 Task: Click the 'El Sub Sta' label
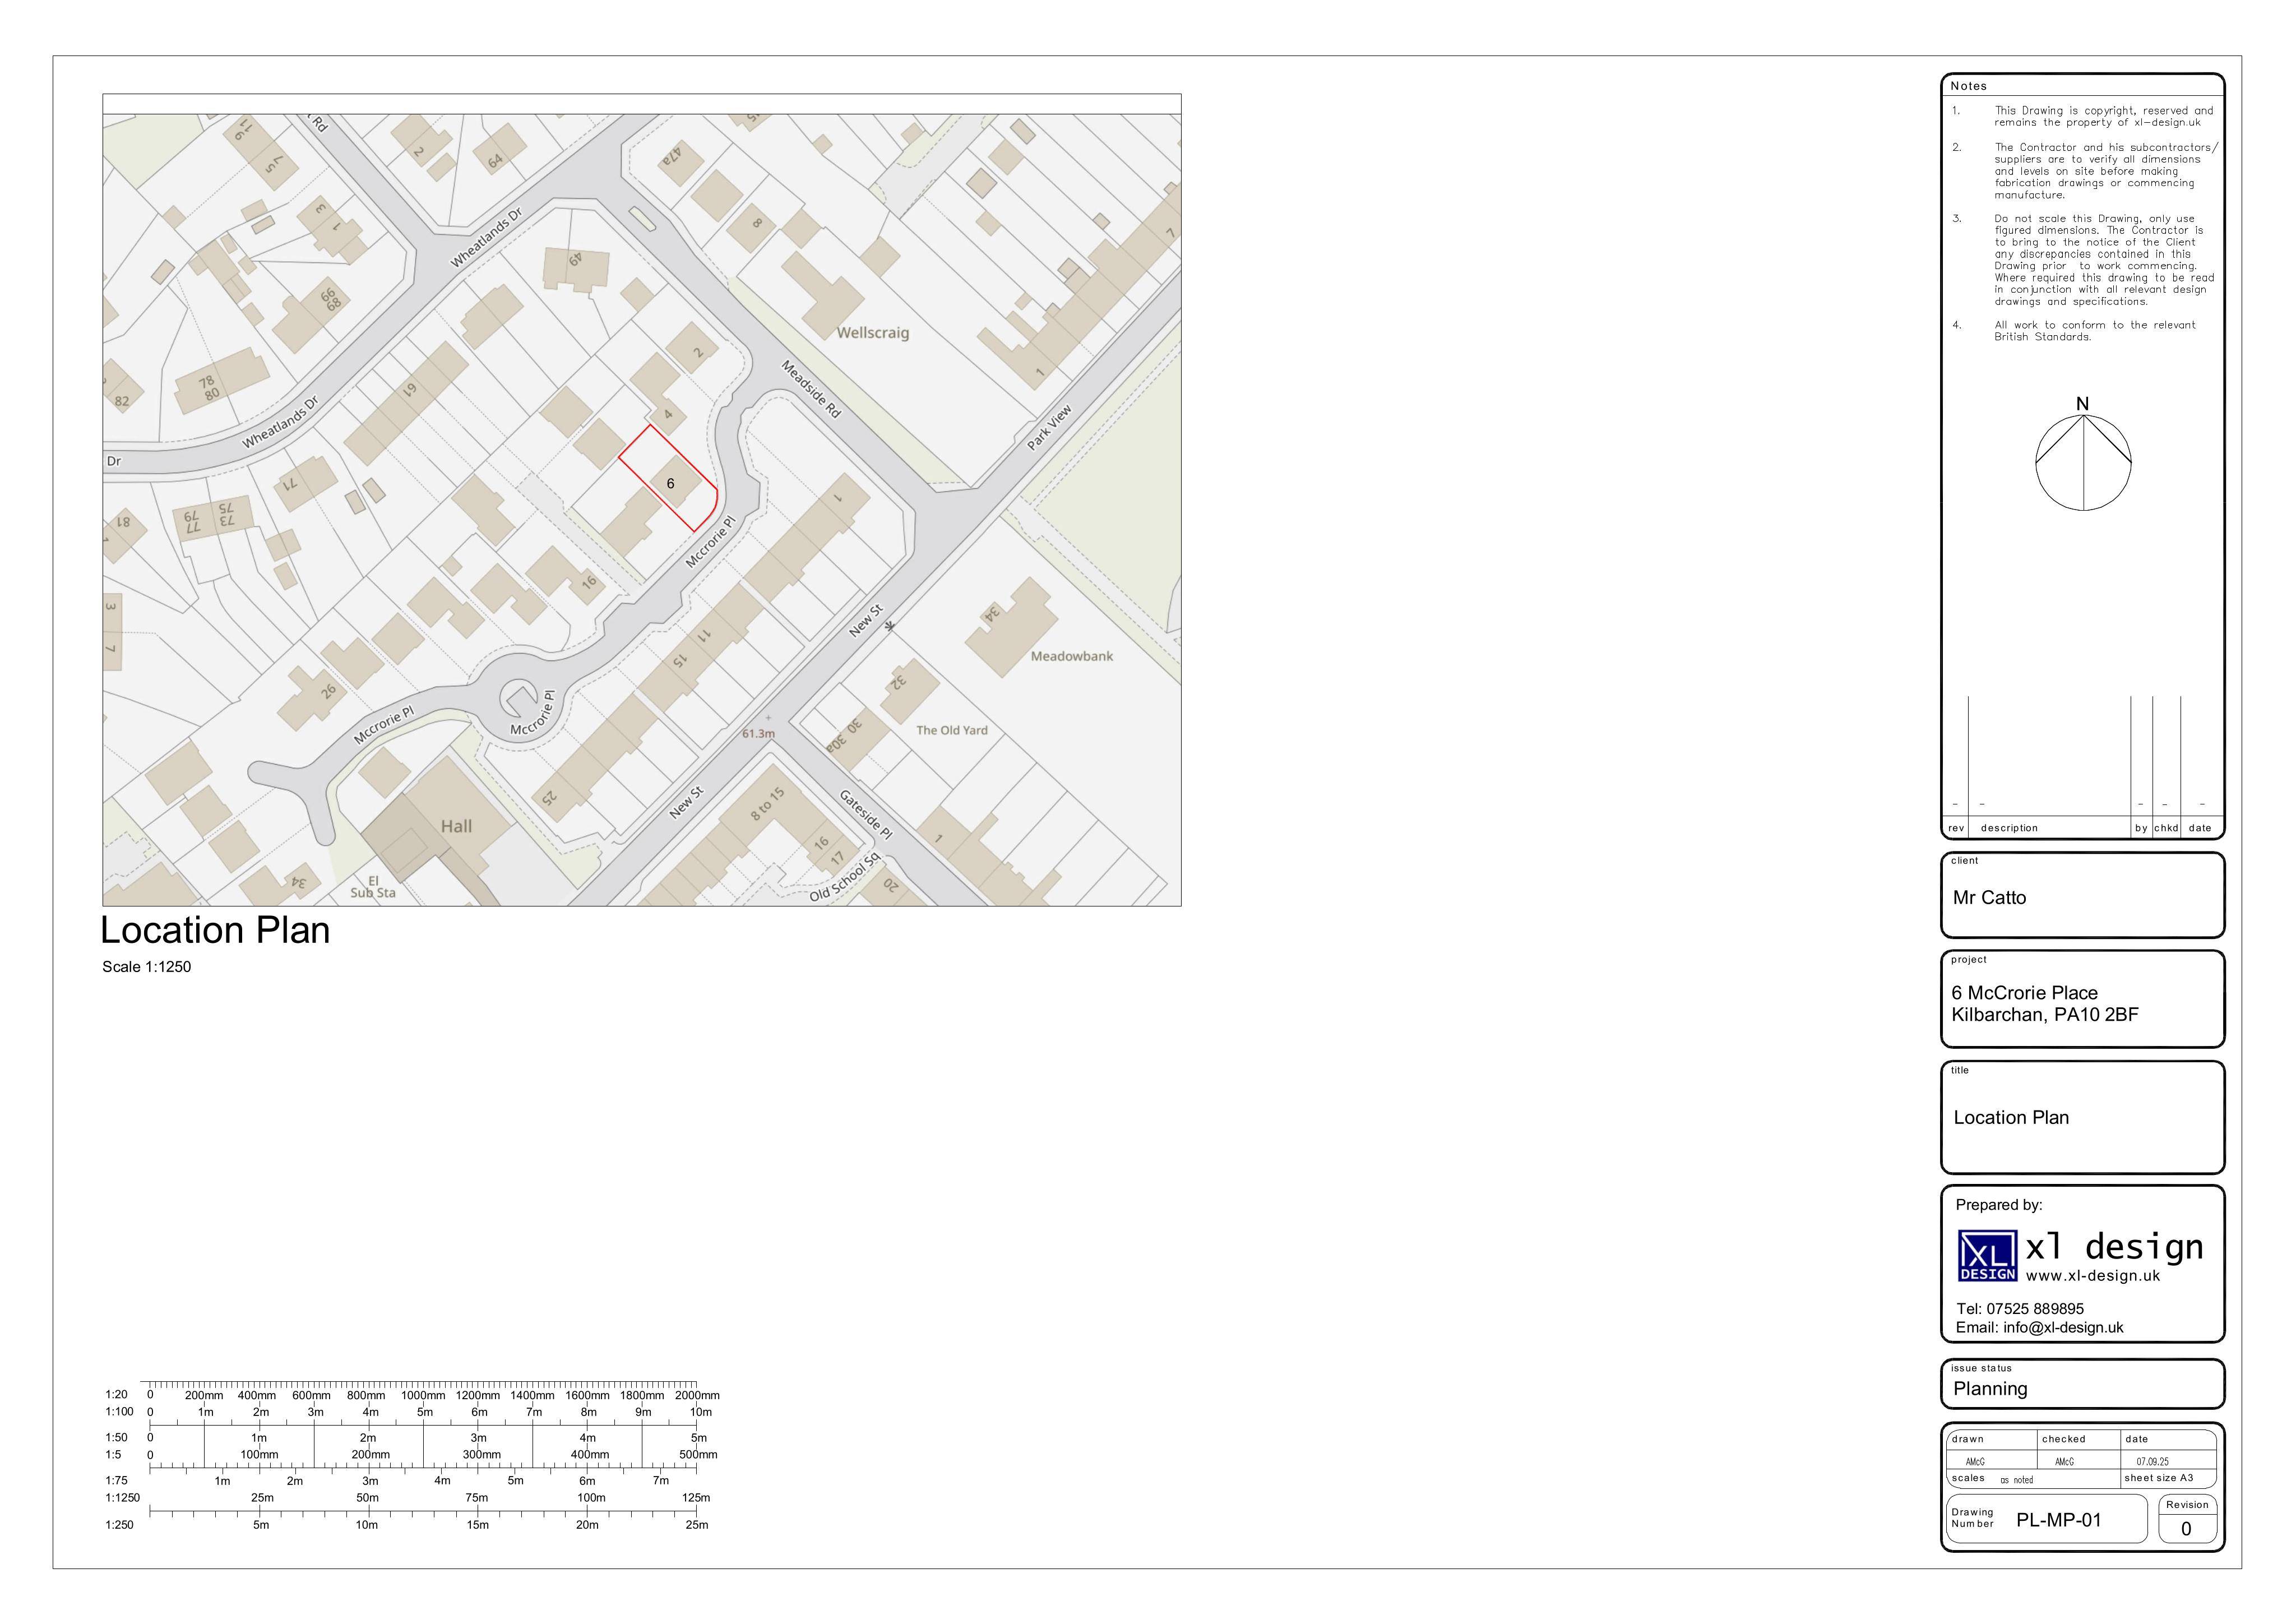click(x=373, y=887)
